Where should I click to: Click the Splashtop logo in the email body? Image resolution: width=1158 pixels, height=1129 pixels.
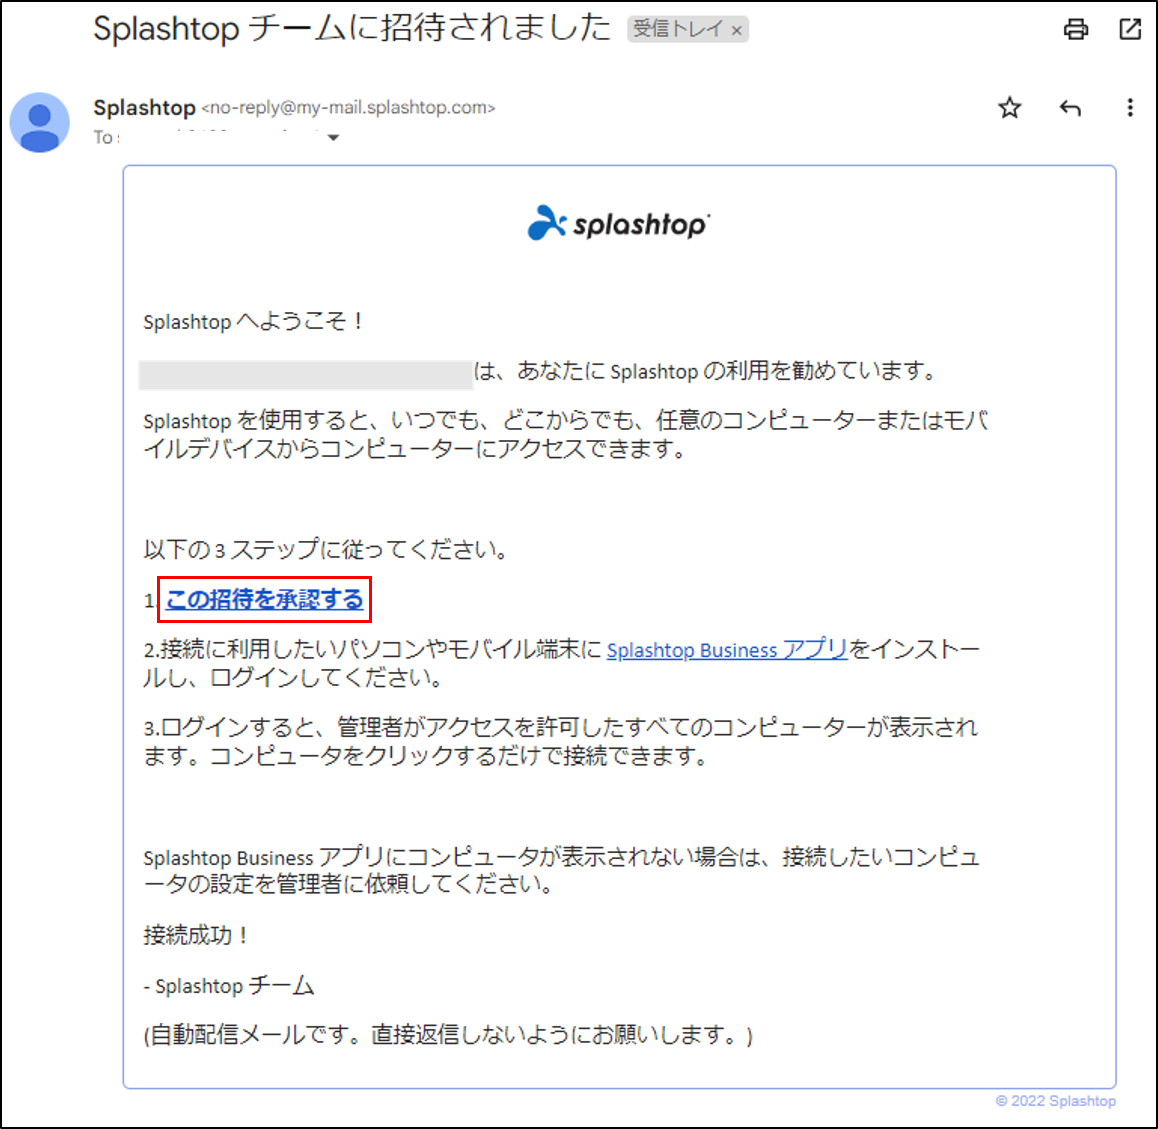(x=618, y=223)
